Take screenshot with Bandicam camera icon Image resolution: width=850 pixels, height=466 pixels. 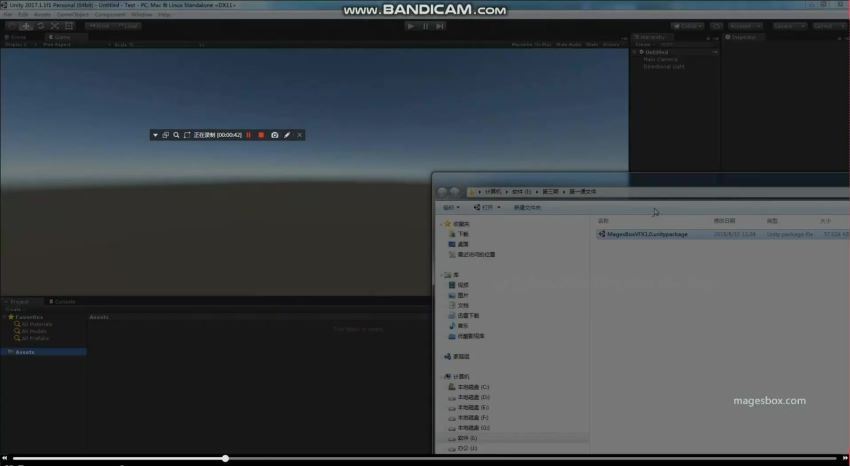click(275, 135)
